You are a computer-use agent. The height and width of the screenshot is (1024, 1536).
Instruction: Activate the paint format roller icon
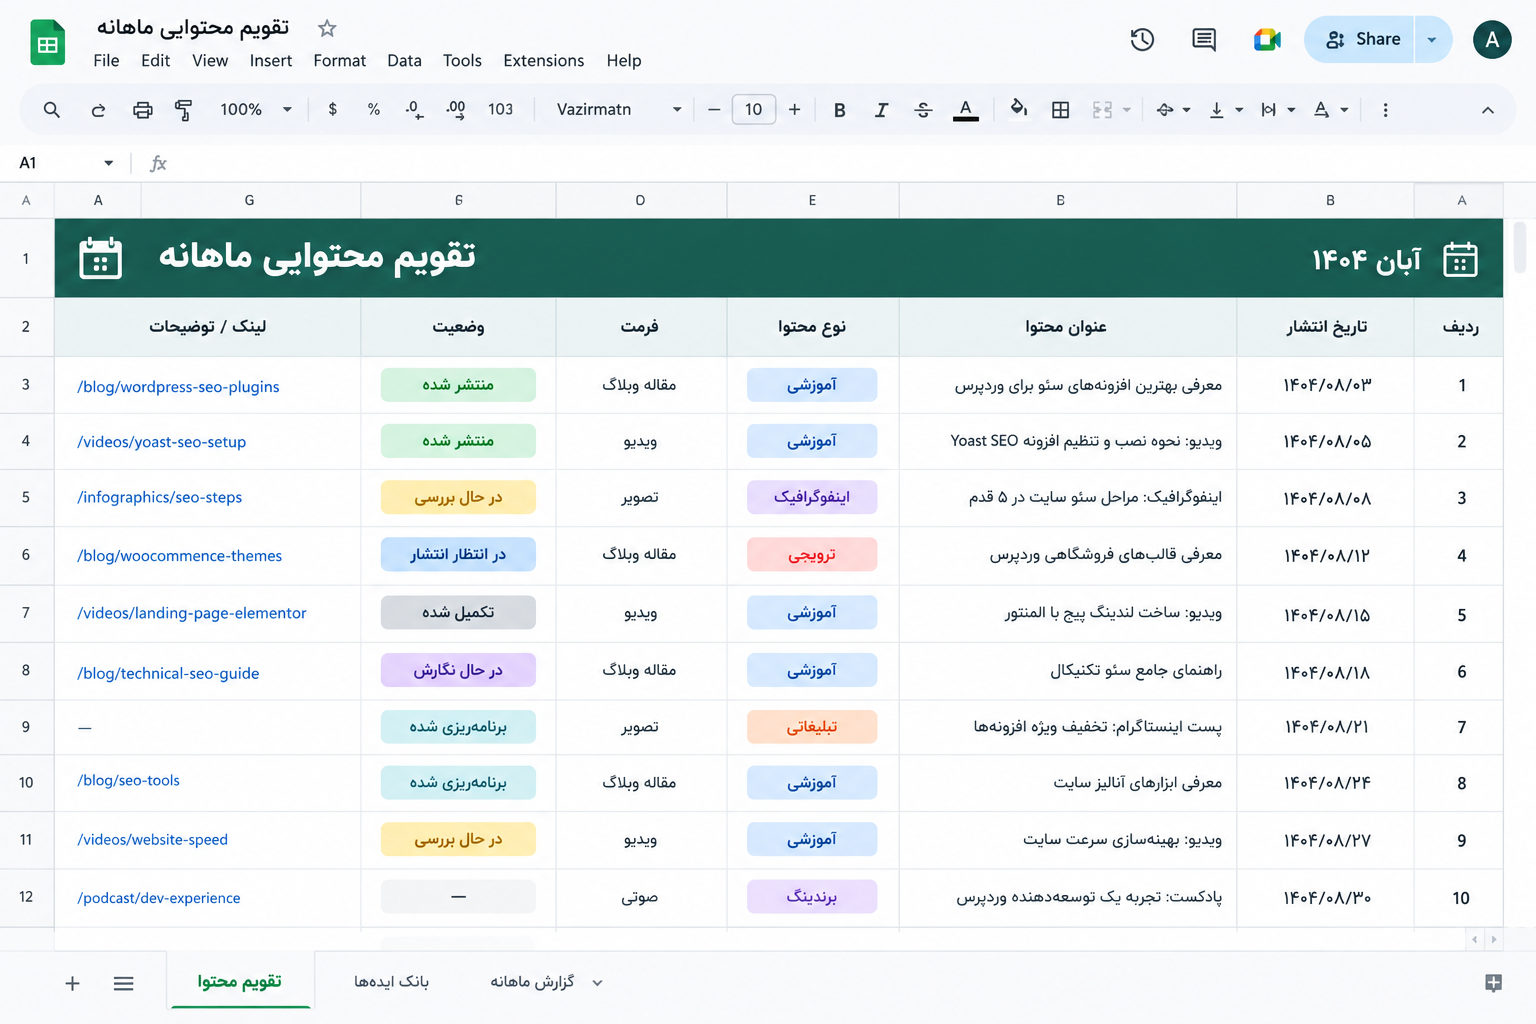pyautogui.click(x=184, y=110)
